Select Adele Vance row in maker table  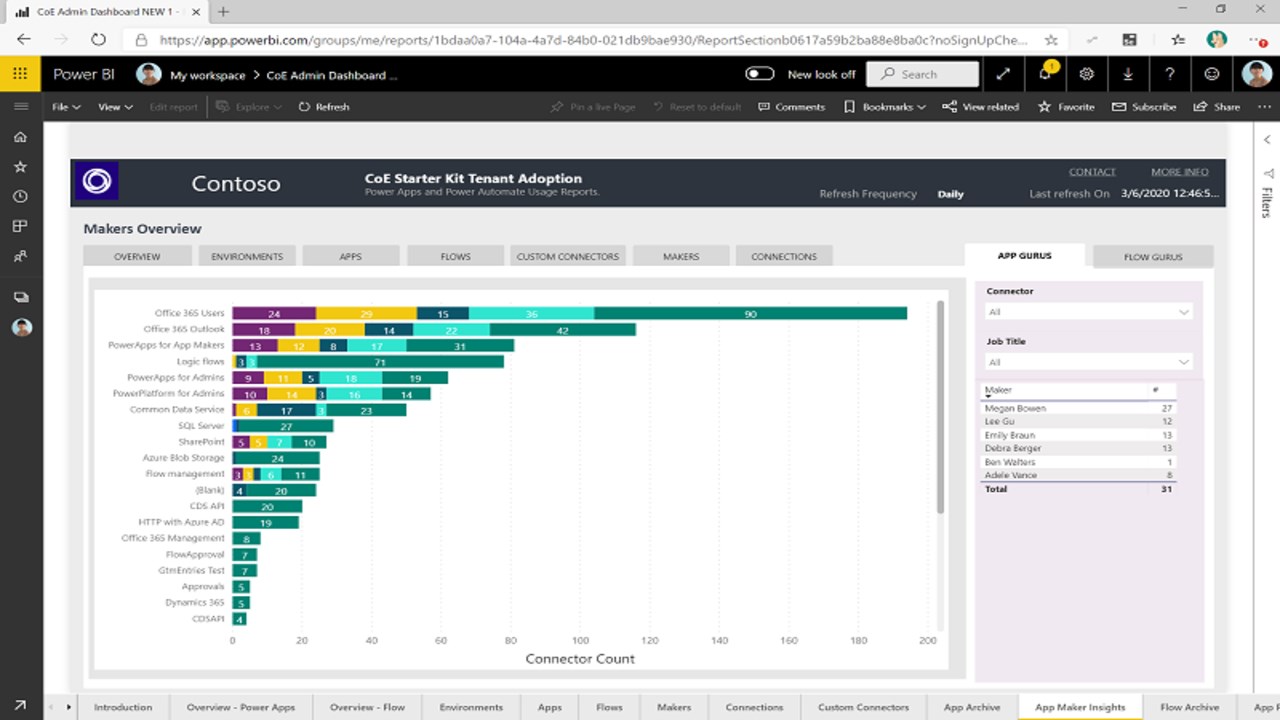coord(1079,475)
